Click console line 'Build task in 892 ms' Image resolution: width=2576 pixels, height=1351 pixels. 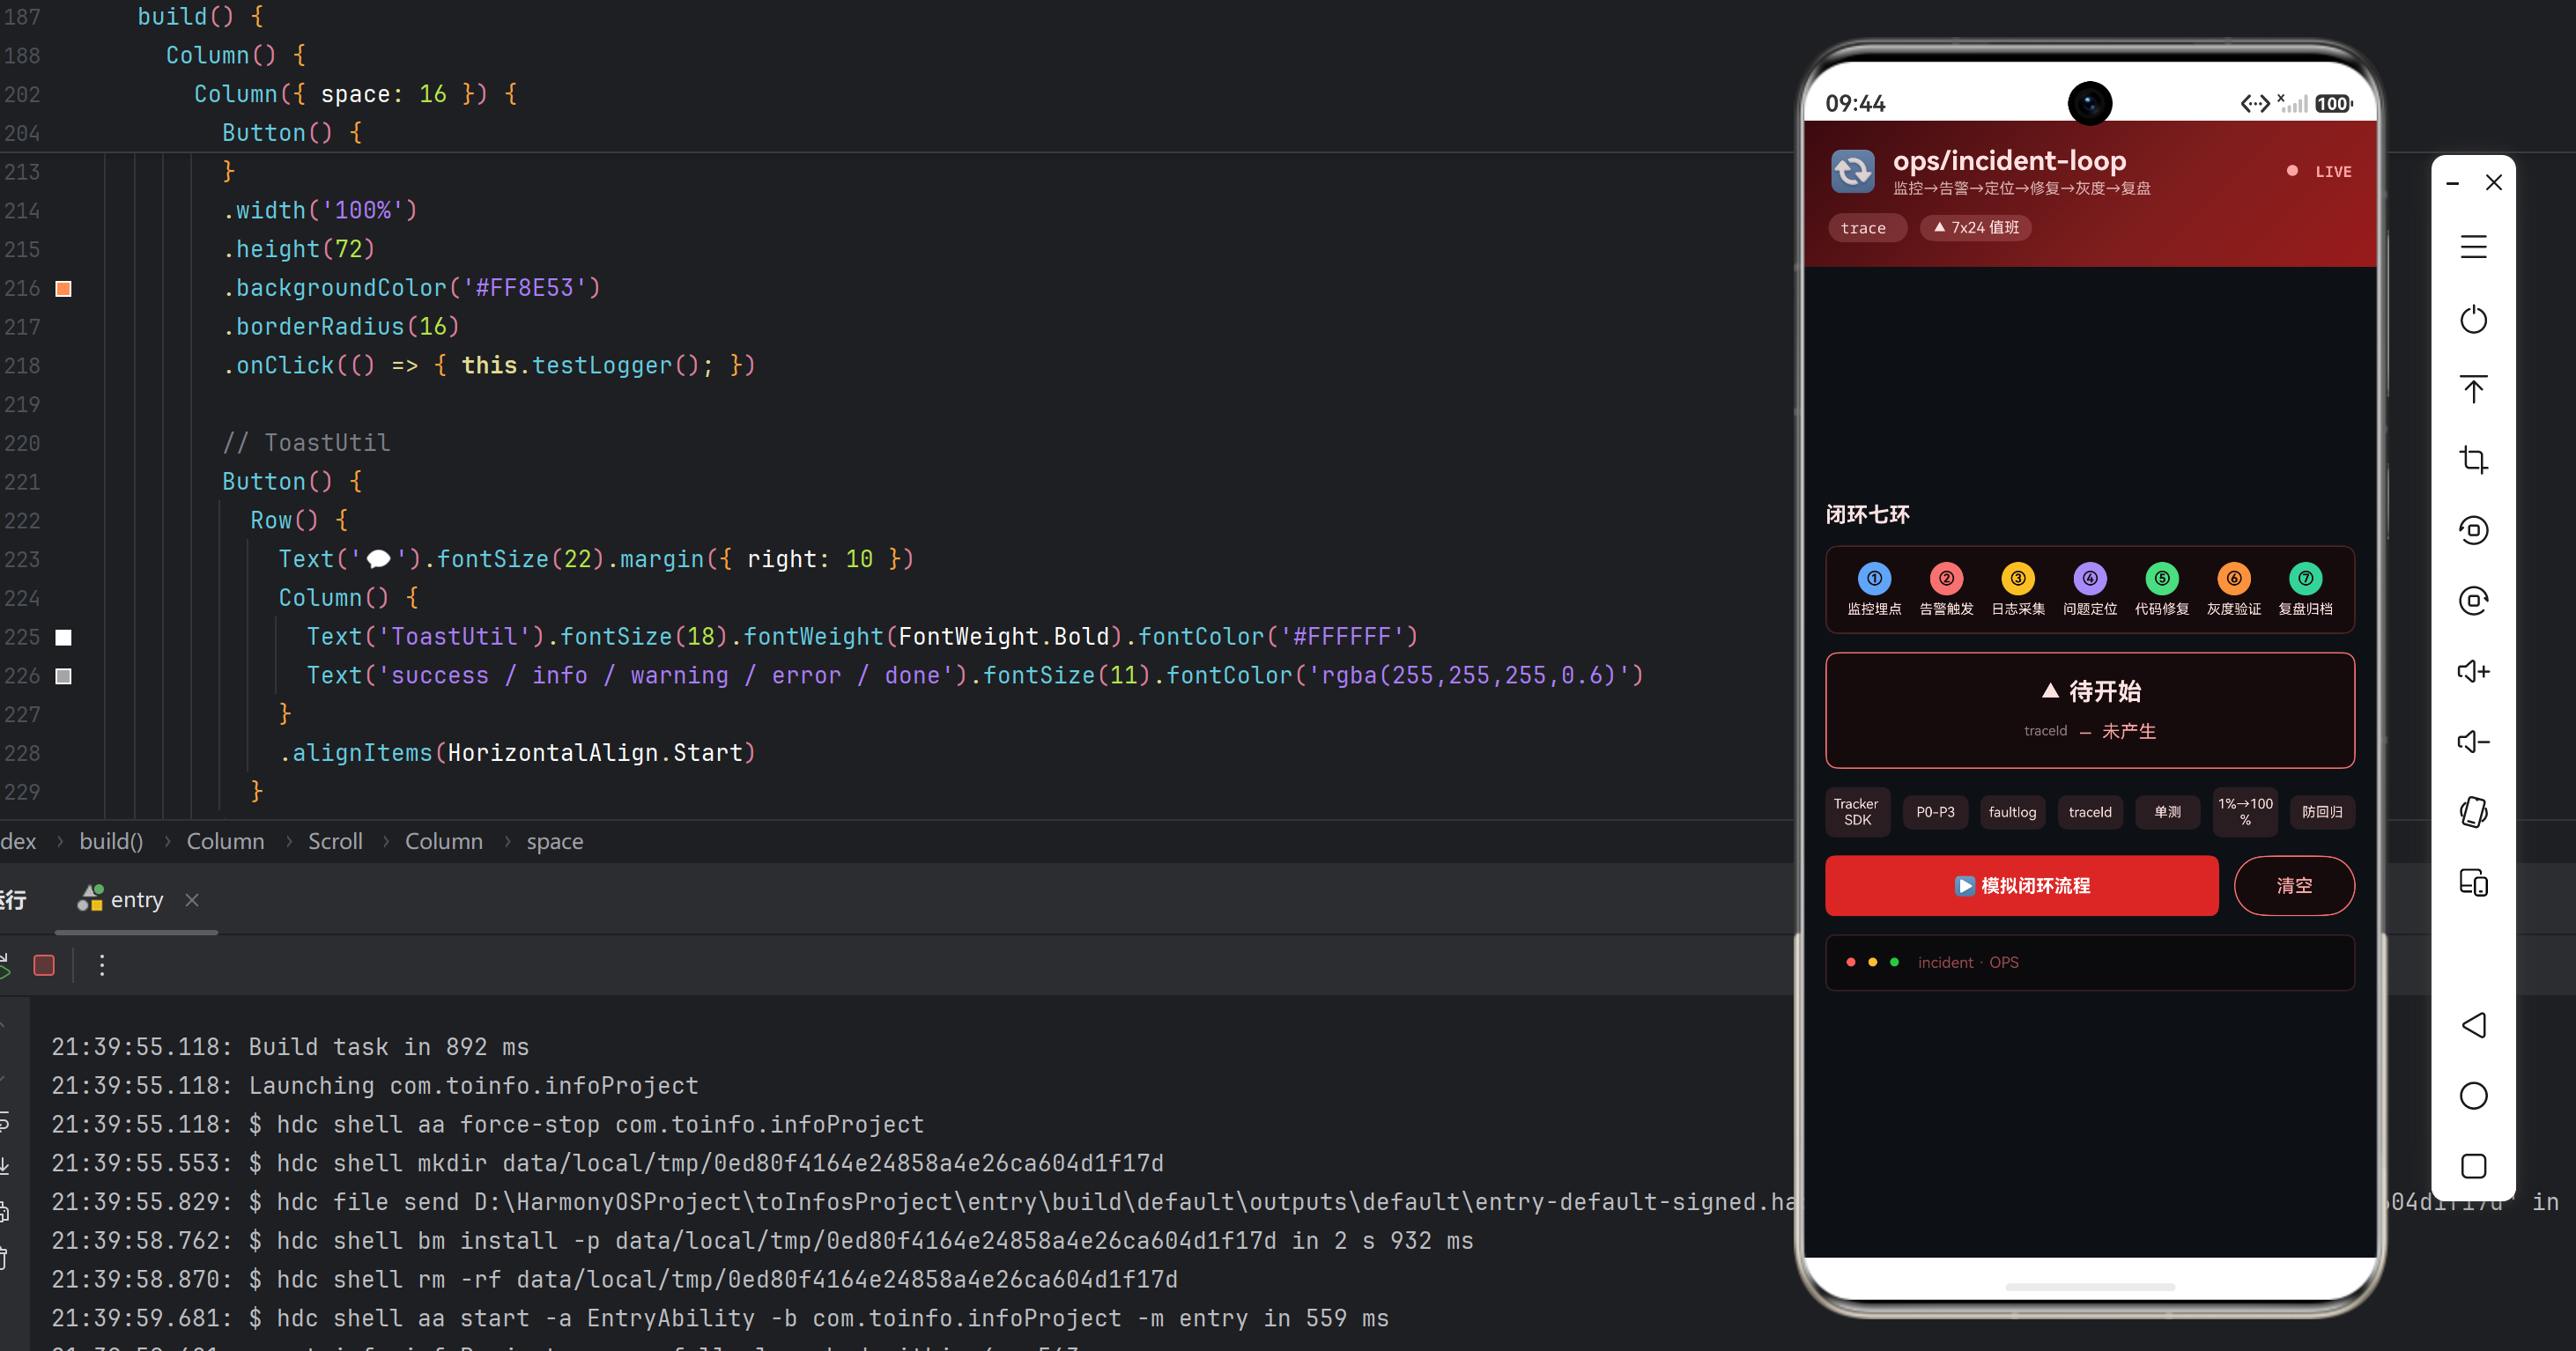click(388, 1047)
